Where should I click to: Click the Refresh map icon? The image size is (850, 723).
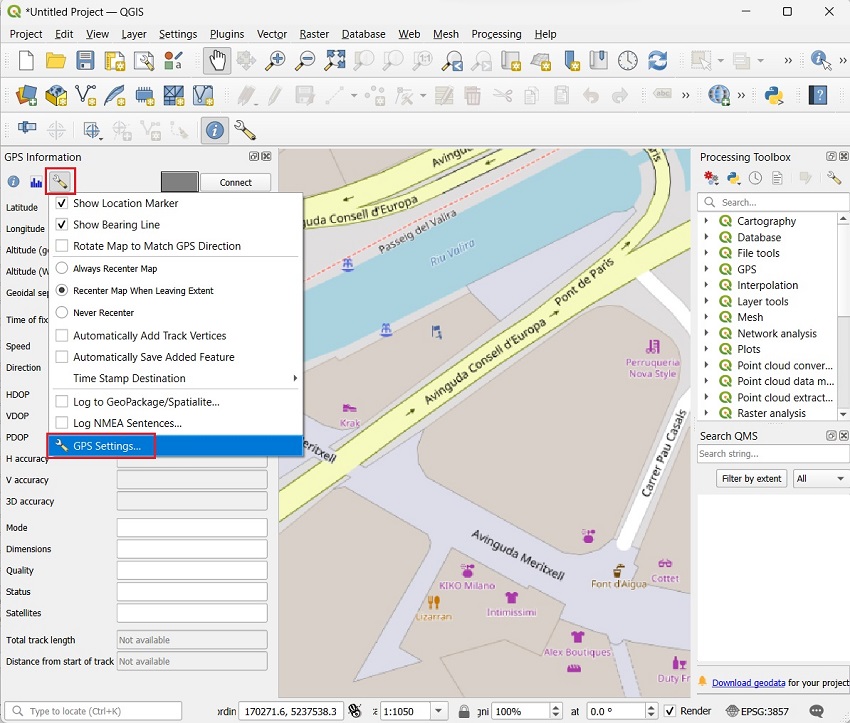(657, 61)
